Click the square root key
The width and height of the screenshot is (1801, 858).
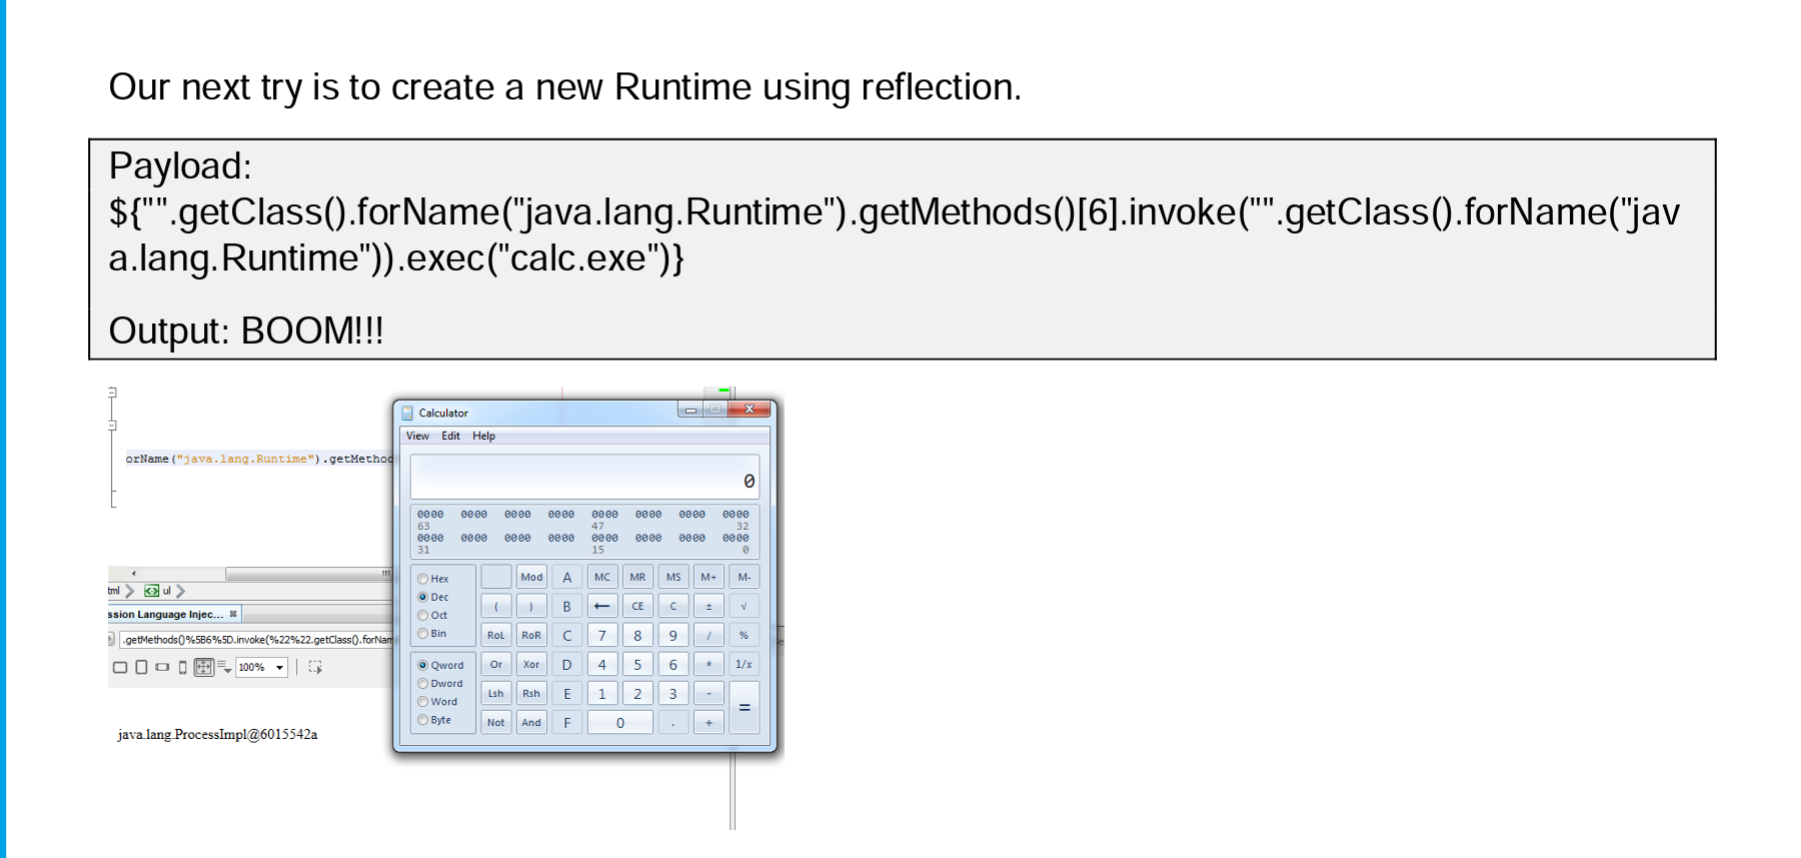point(744,606)
